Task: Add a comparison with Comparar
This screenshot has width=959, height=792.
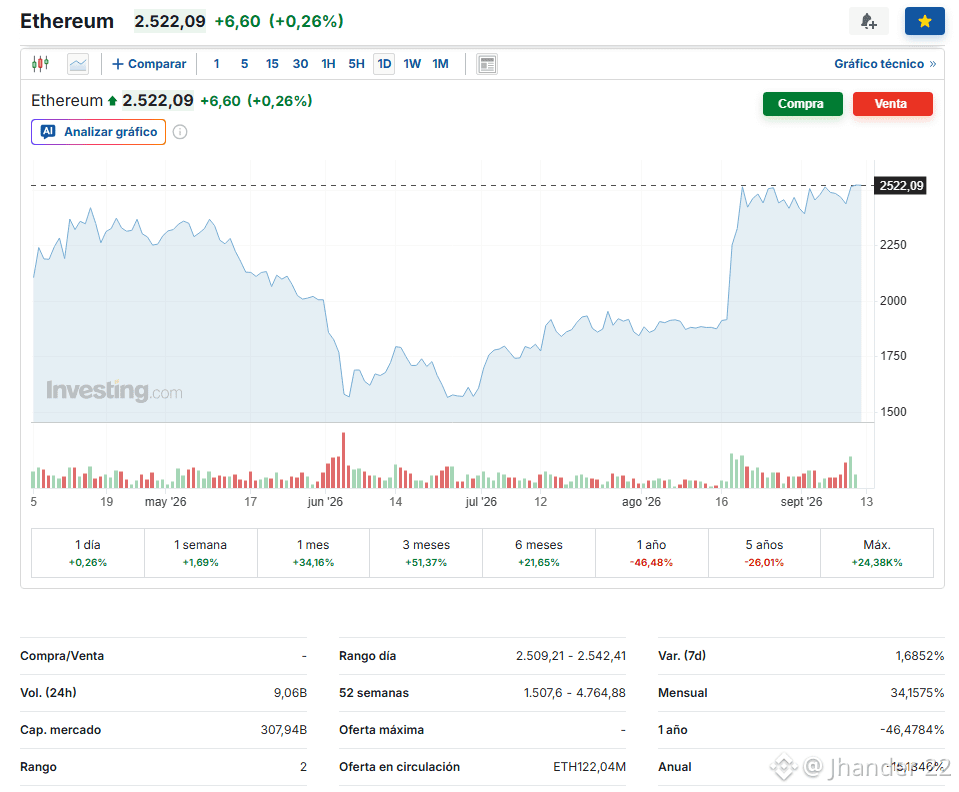Action: point(149,64)
